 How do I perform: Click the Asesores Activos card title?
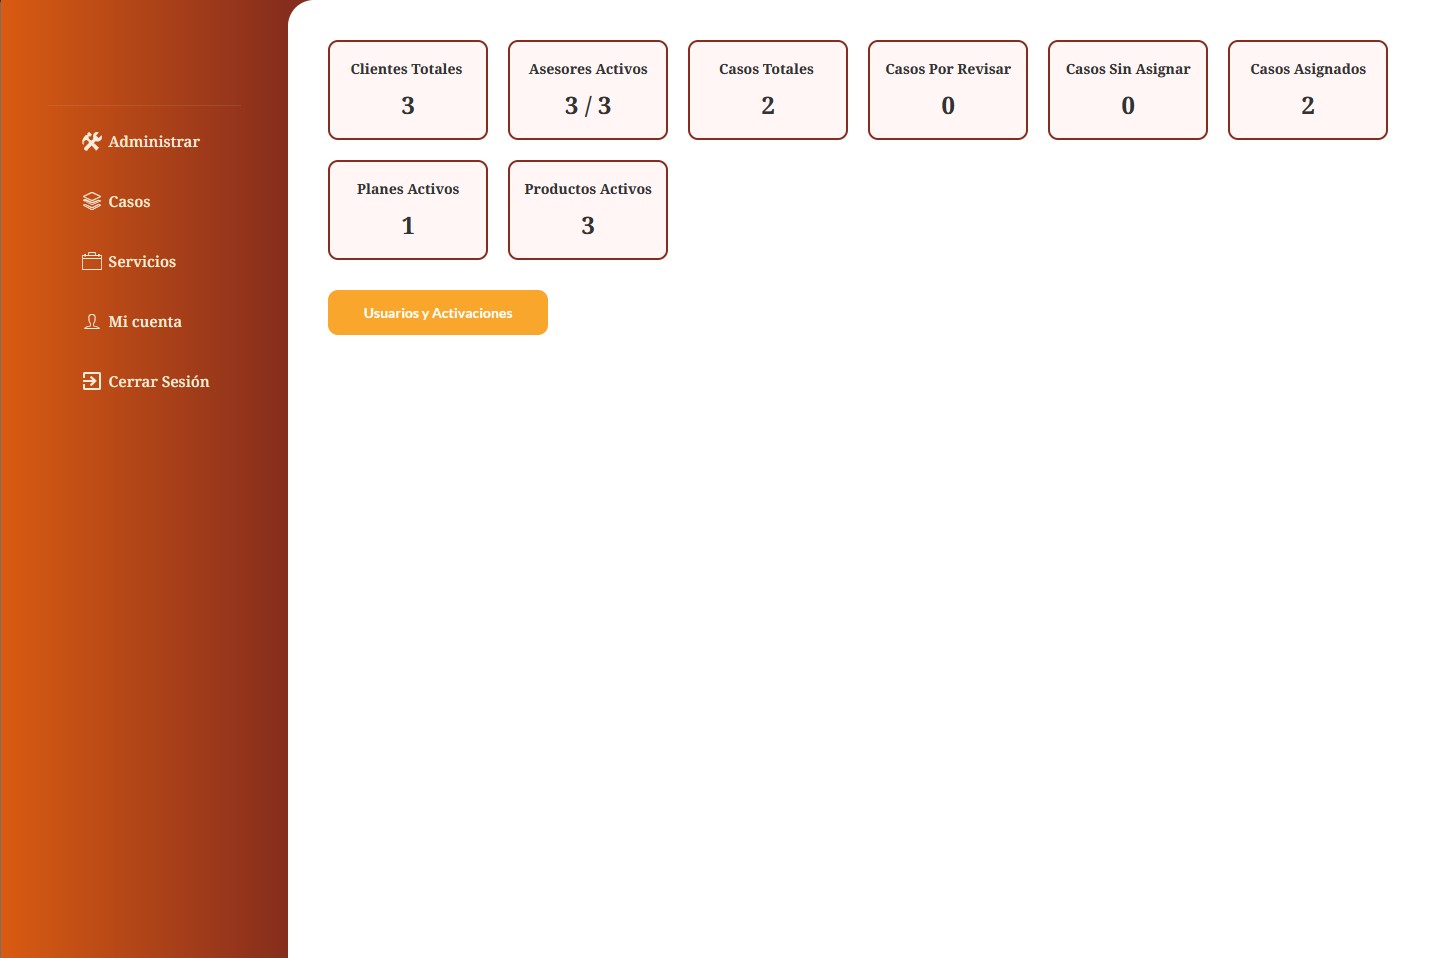[x=588, y=69]
